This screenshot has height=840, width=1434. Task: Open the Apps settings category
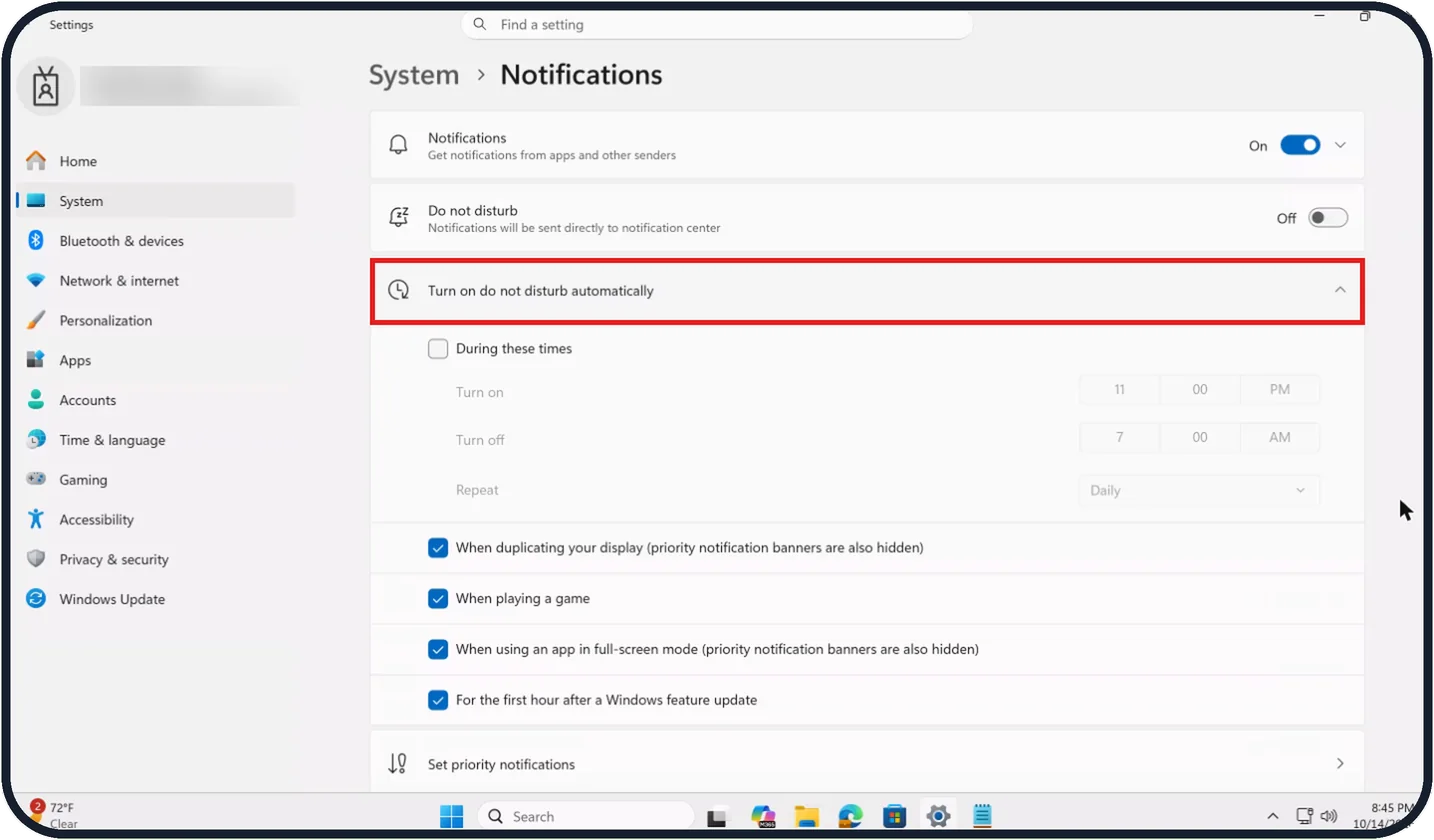click(x=155, y=361)
